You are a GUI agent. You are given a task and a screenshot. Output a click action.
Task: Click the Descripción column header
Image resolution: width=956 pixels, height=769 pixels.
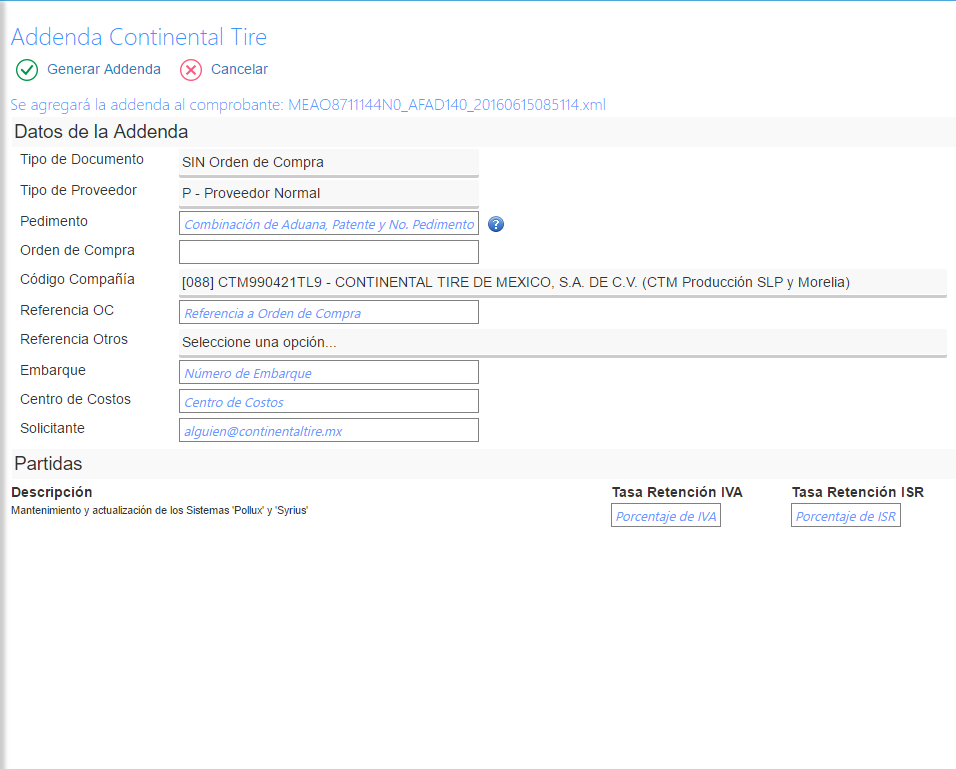click(52, 492)
